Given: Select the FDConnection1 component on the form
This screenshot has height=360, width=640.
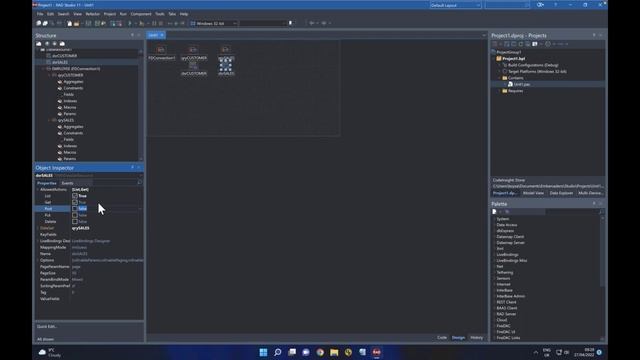Looking at the screenshot, I should [x=161, y=50].
